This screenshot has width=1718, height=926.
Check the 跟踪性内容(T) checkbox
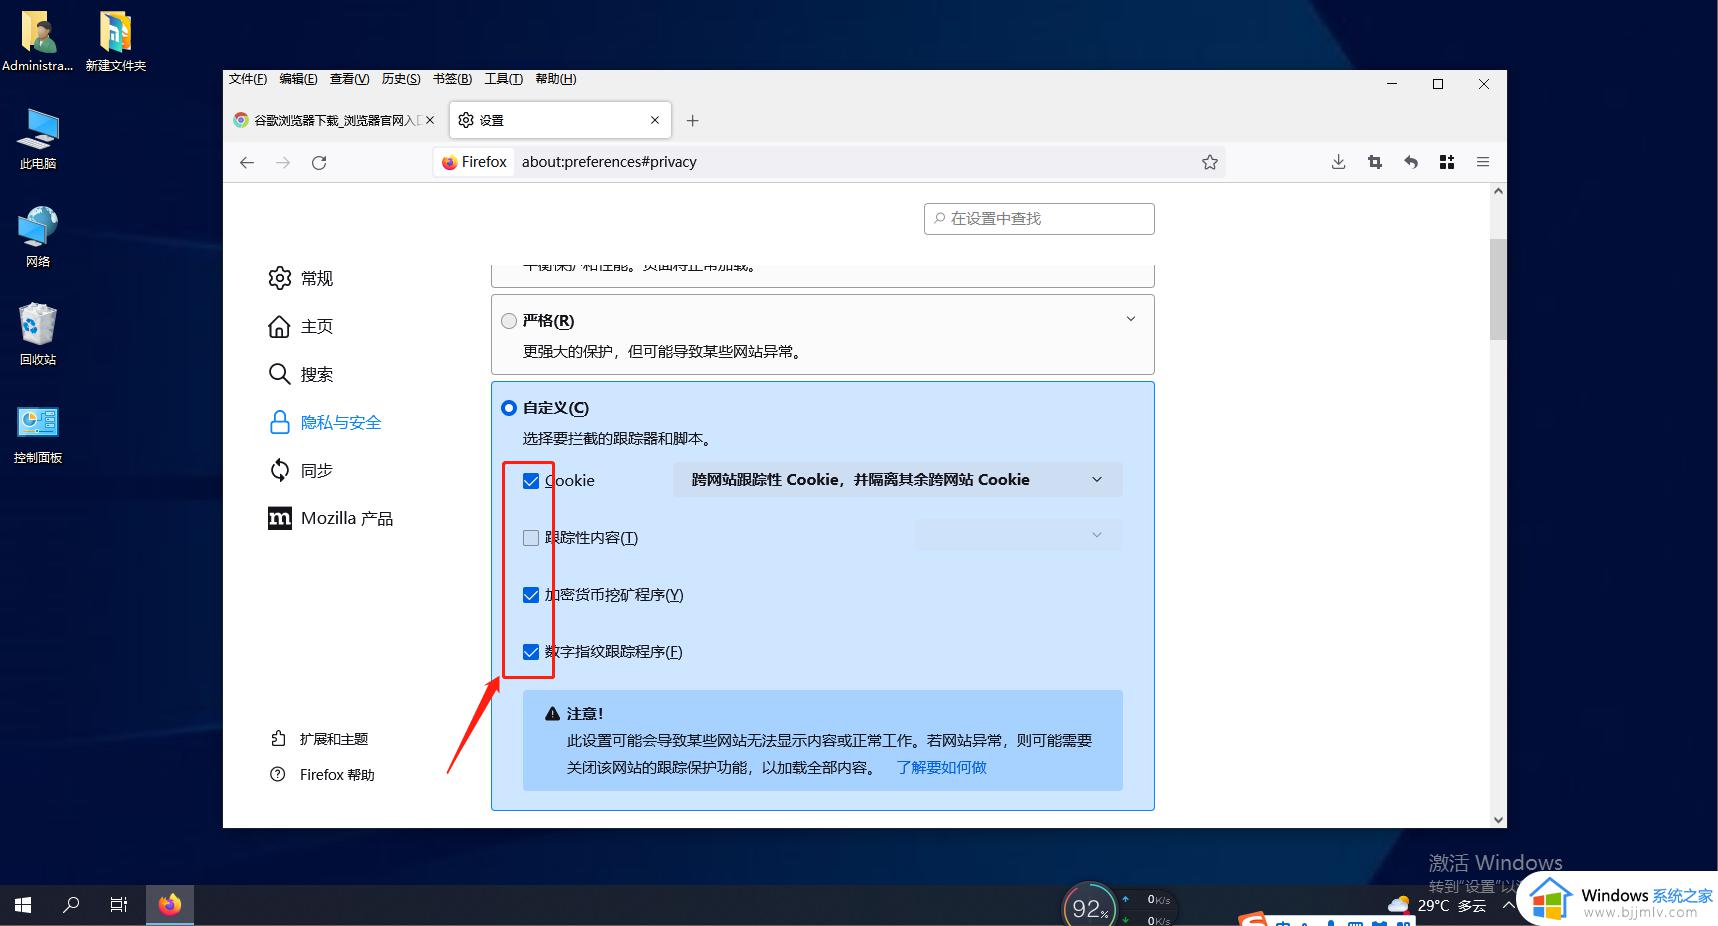tap(531, 538)
